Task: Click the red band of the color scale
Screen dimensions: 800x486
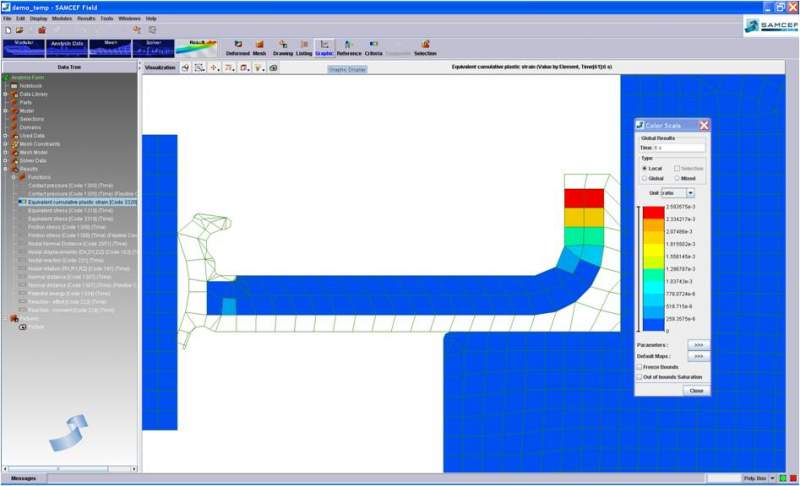Action: (654, 212)
